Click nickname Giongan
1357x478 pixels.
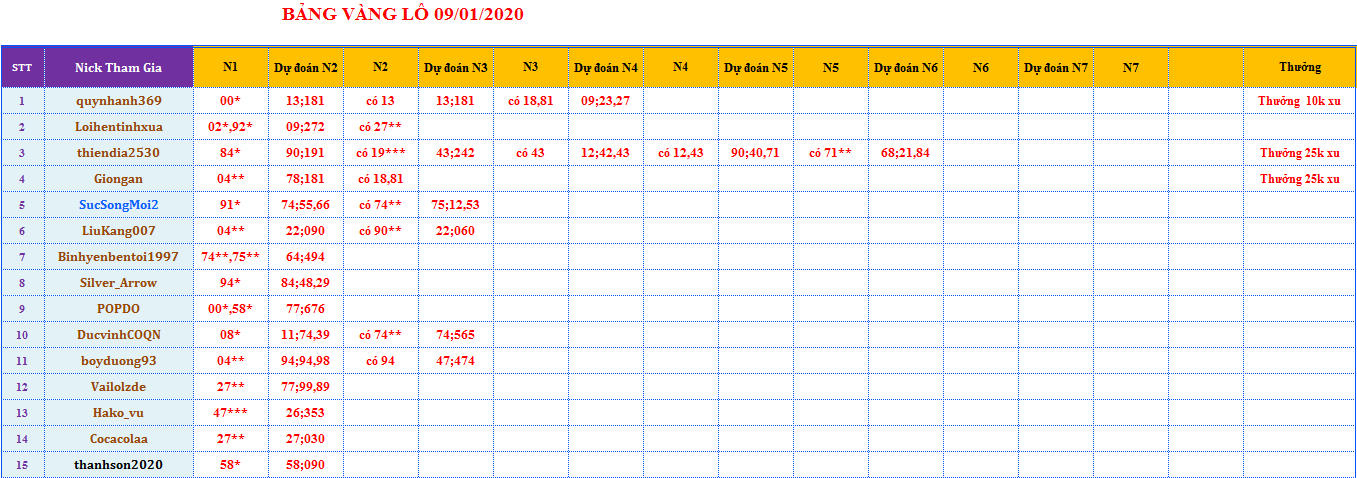119,178
